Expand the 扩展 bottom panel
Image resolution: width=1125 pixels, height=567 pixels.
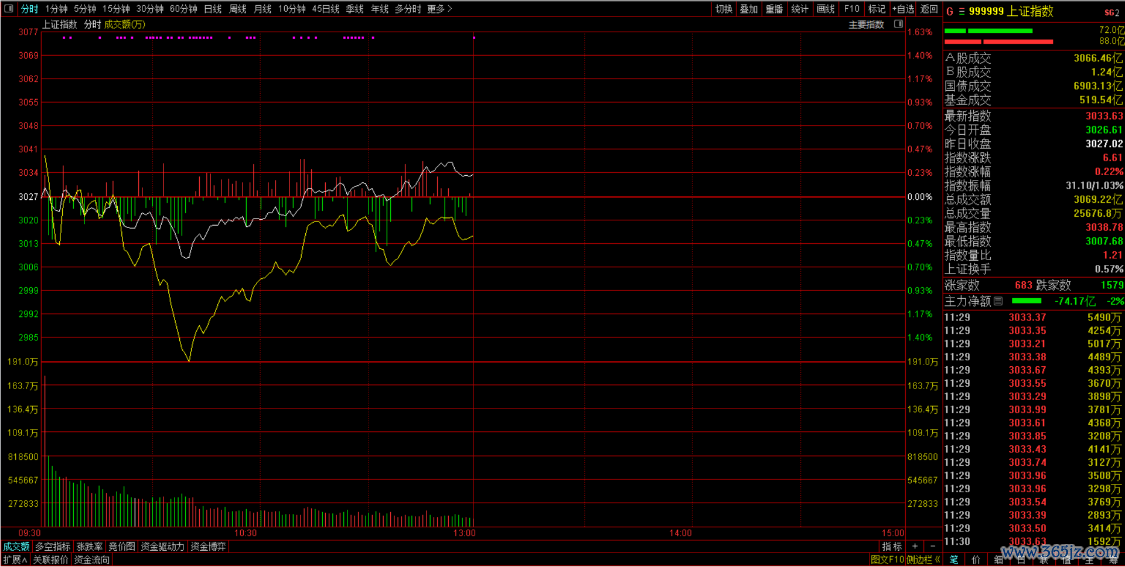coord(15,560)
